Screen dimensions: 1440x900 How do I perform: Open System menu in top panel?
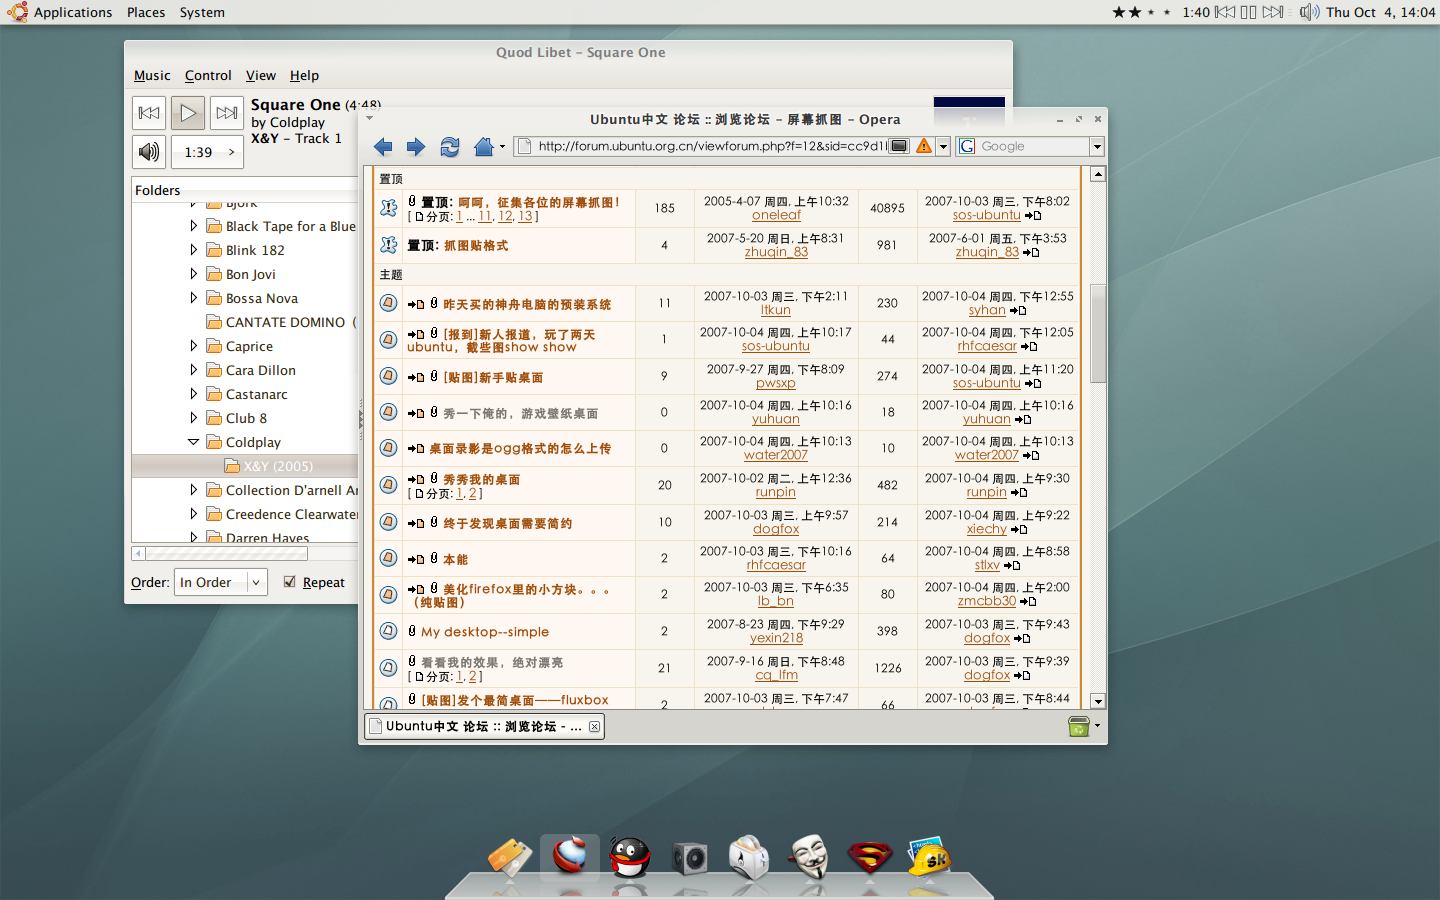[202, 12]
